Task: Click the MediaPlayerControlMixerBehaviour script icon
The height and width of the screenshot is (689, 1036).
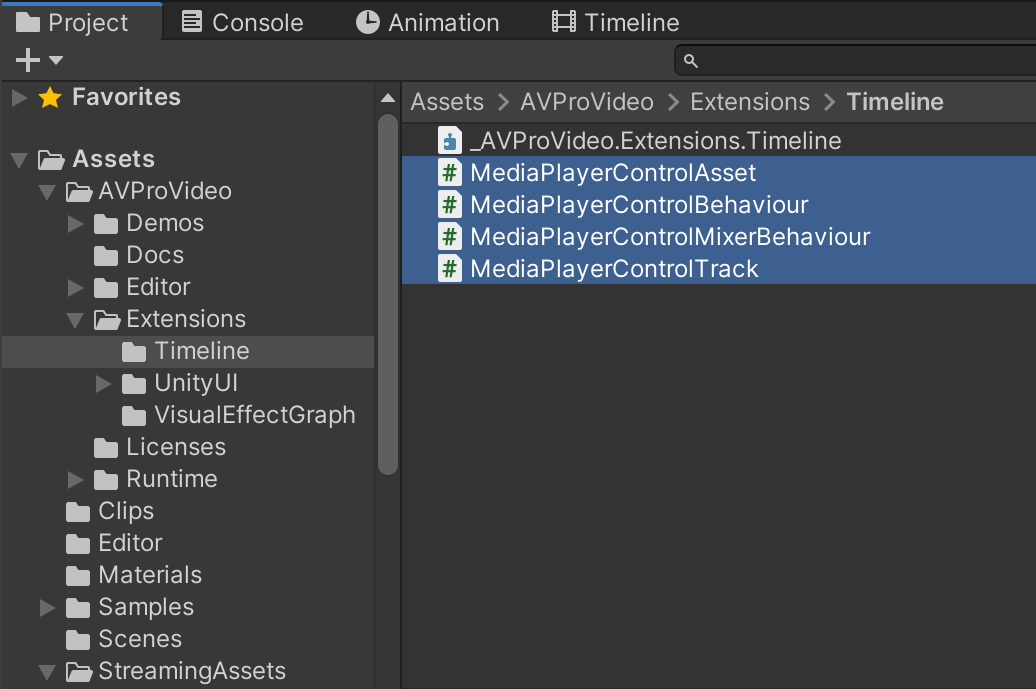Action: [x=450, y=236]
